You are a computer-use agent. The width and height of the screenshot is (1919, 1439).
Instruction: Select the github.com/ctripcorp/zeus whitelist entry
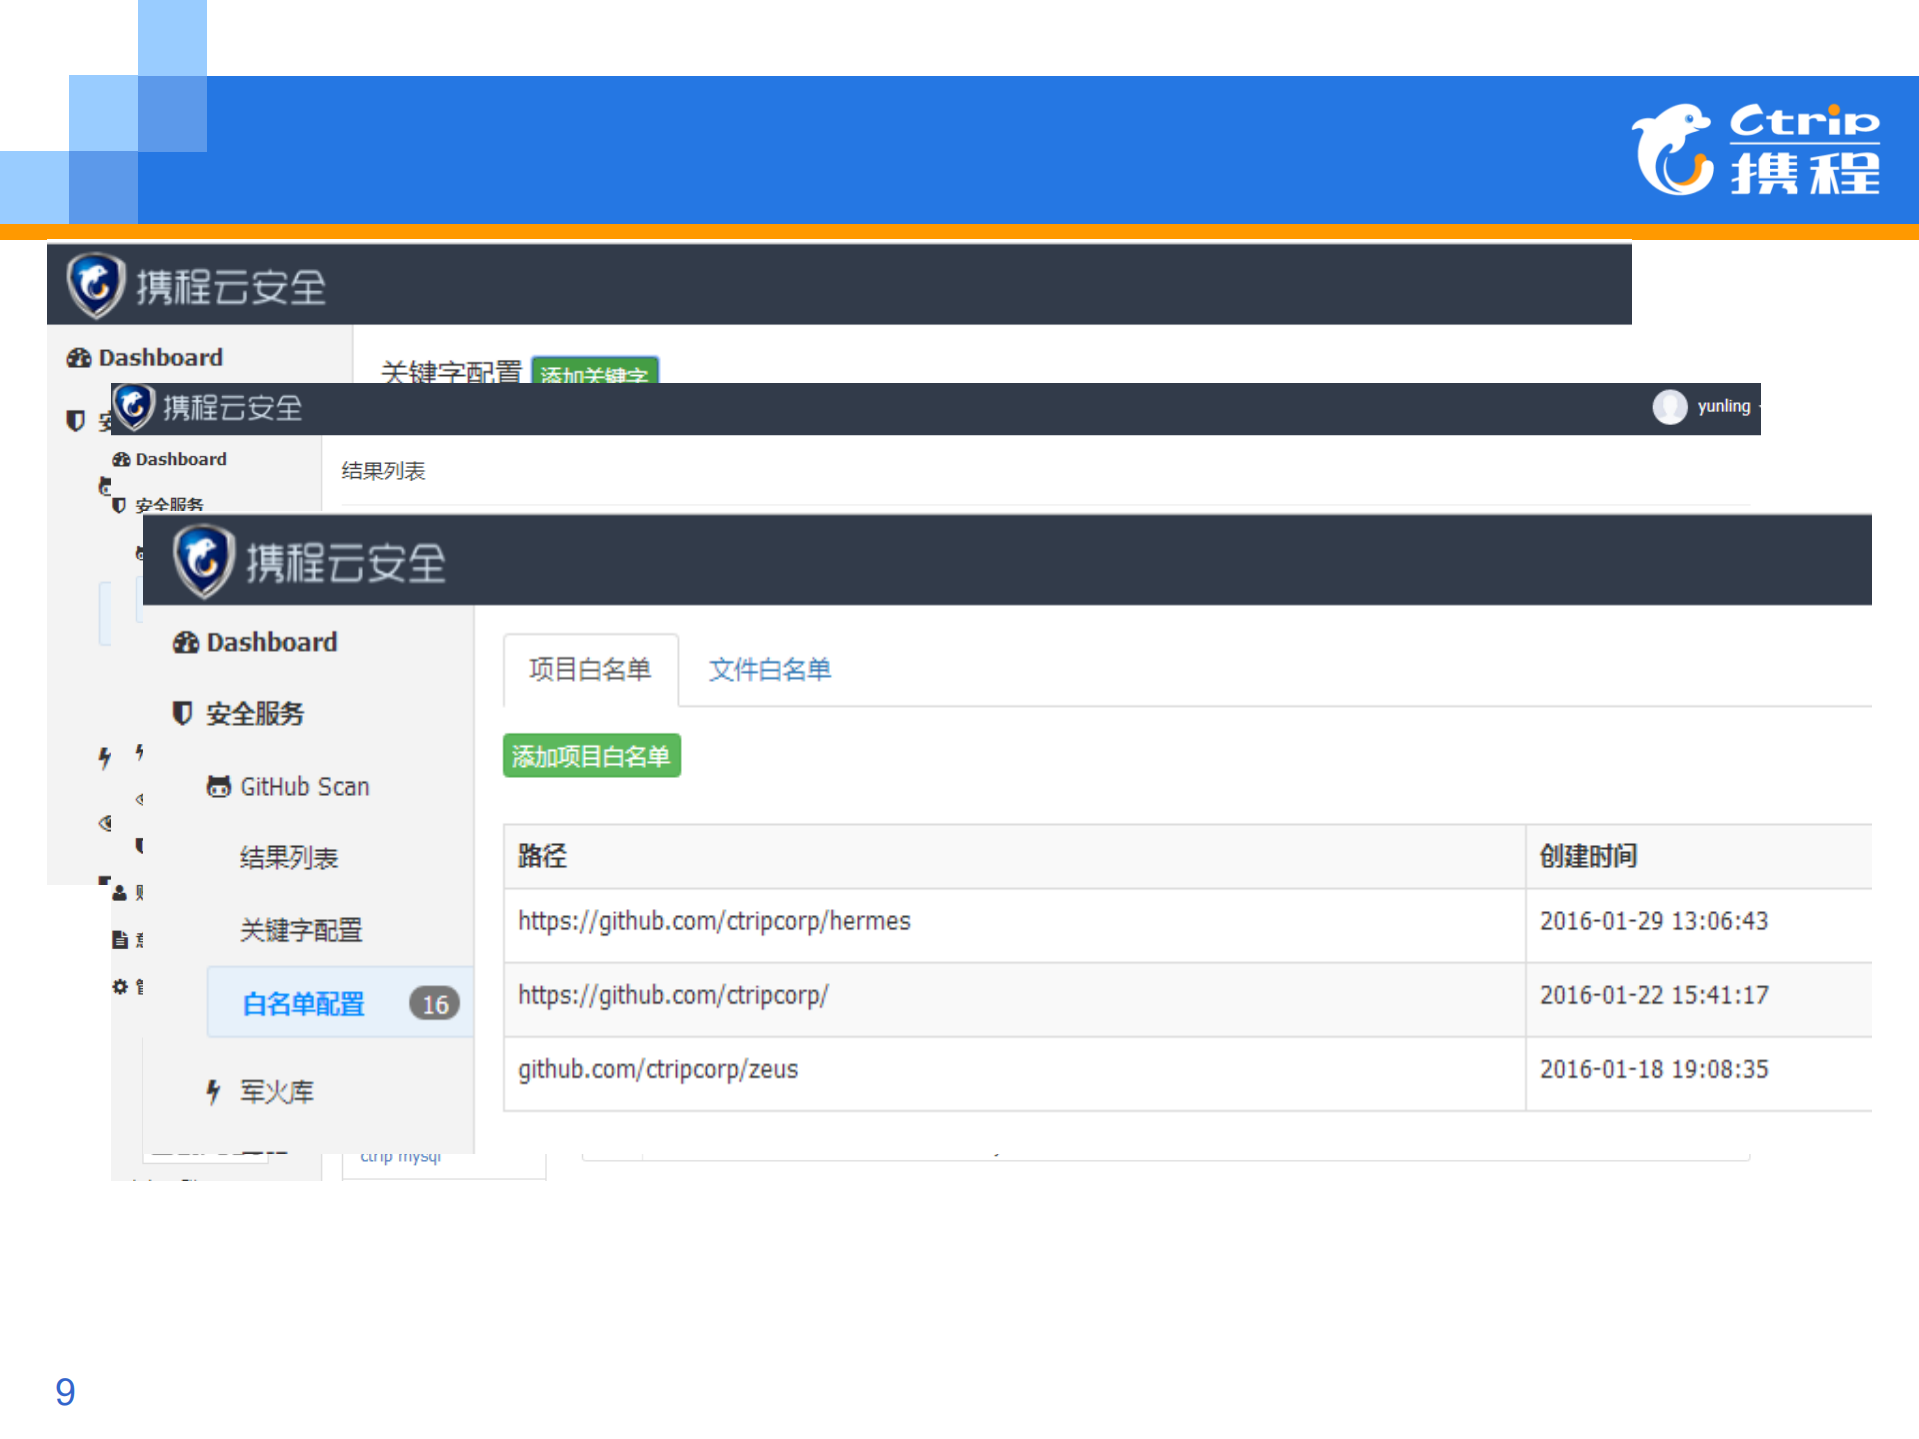tap(658, 1068)
